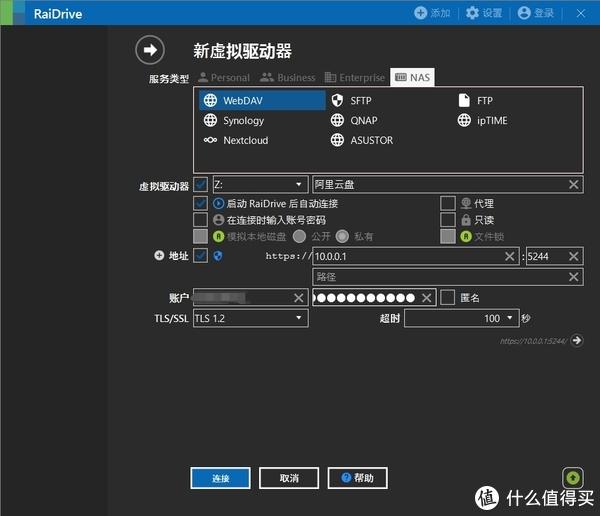Close the RaiDrive window
The height and width of the screenshot is (516, 600).
[x=580, y=13]
